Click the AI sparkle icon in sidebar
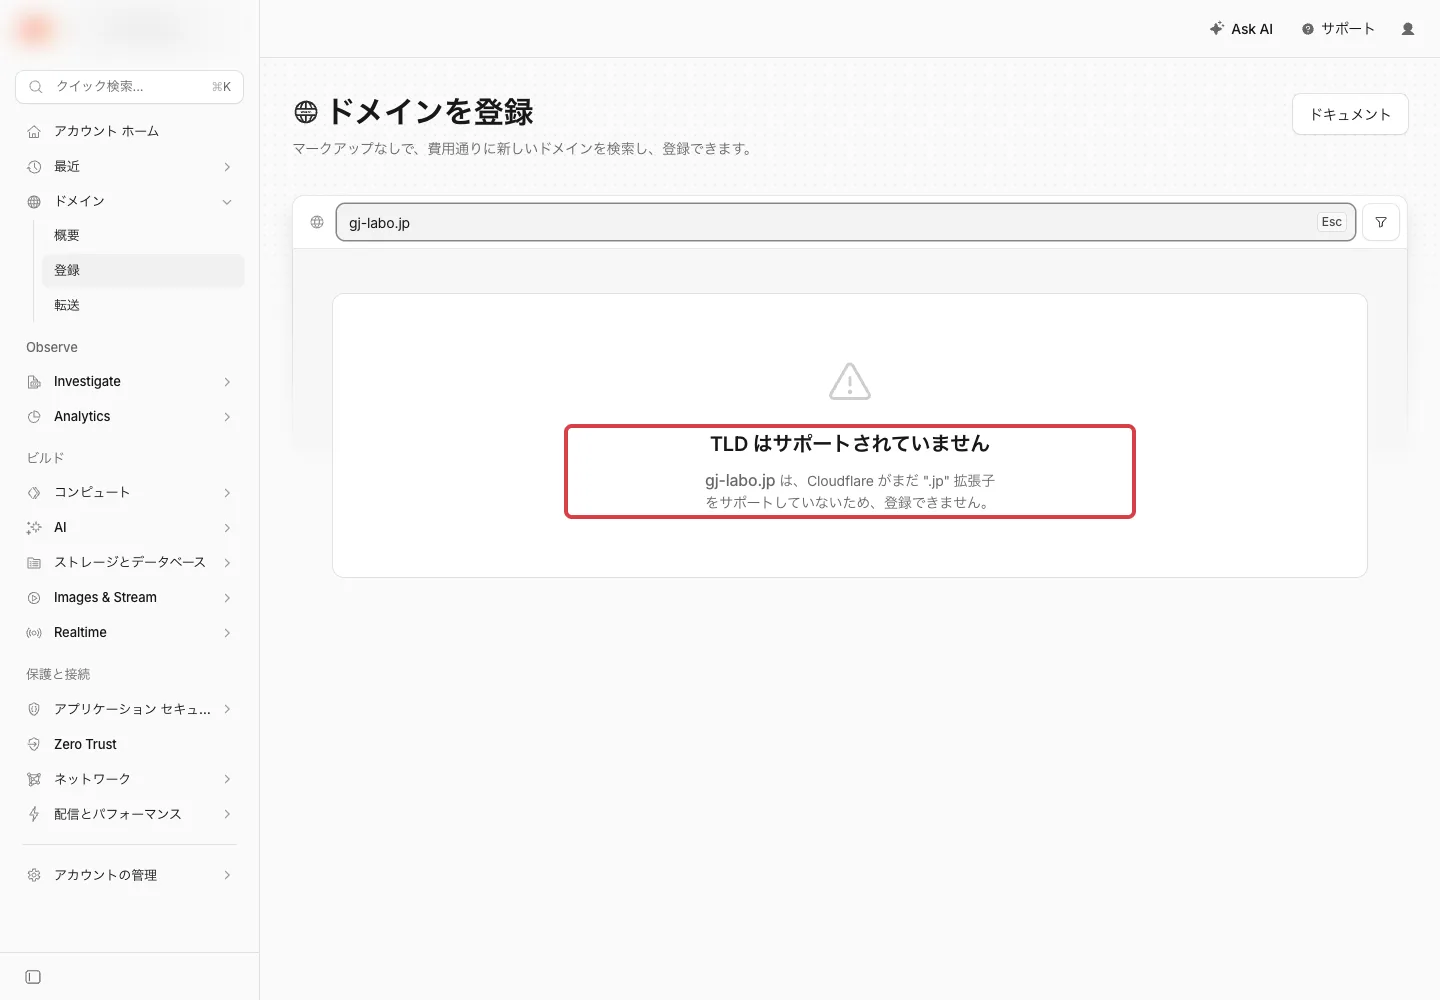Viewport: 1440px width, 1000px height. pos(34,528)
